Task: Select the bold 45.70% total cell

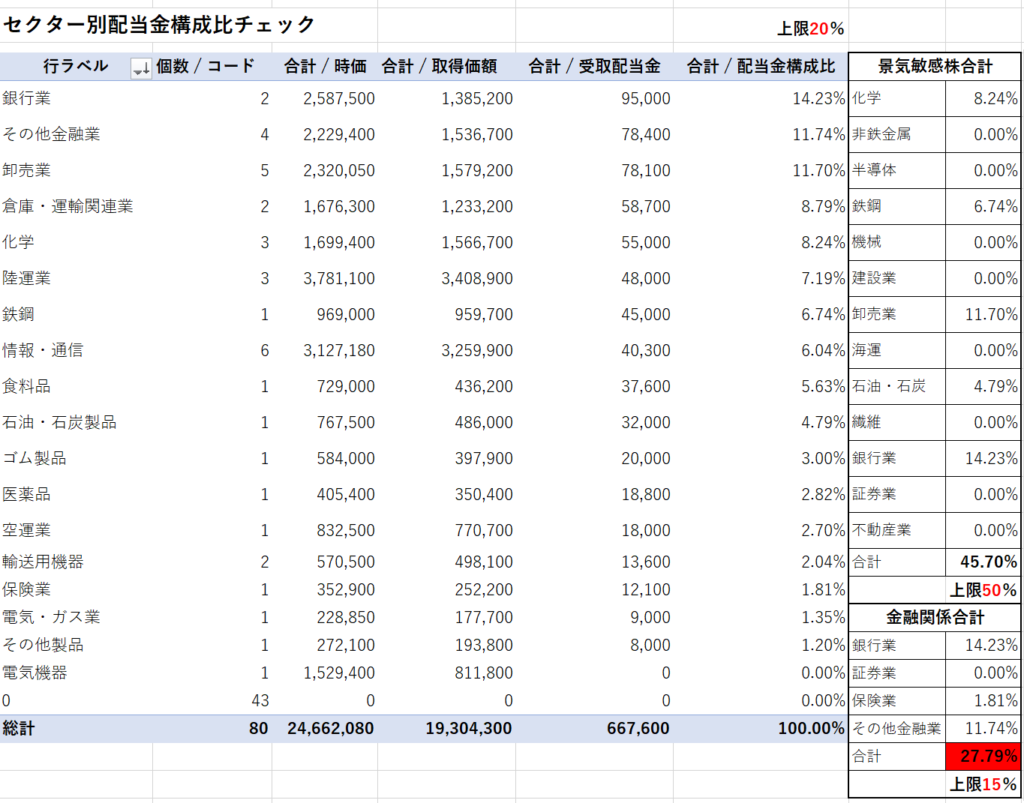Action: tap(983, 562)
